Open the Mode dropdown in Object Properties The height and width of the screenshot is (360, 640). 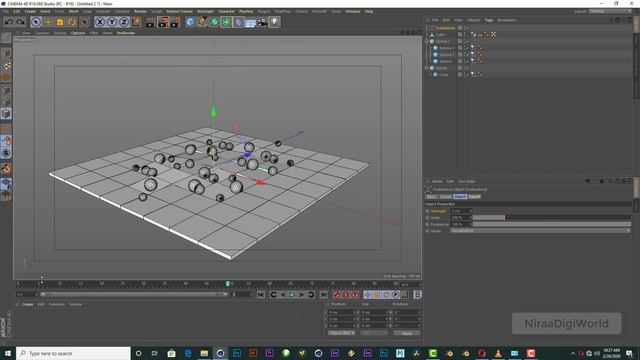pos(540,231)
